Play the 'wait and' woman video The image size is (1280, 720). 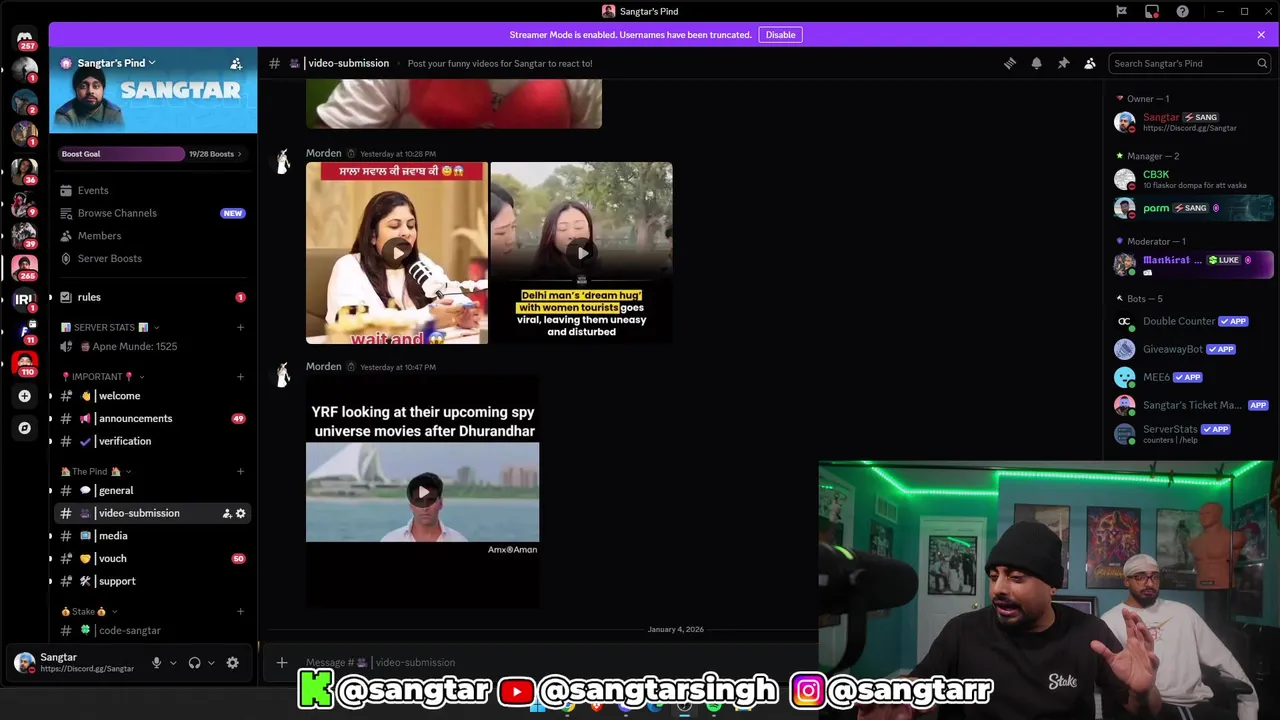(397, 253)
